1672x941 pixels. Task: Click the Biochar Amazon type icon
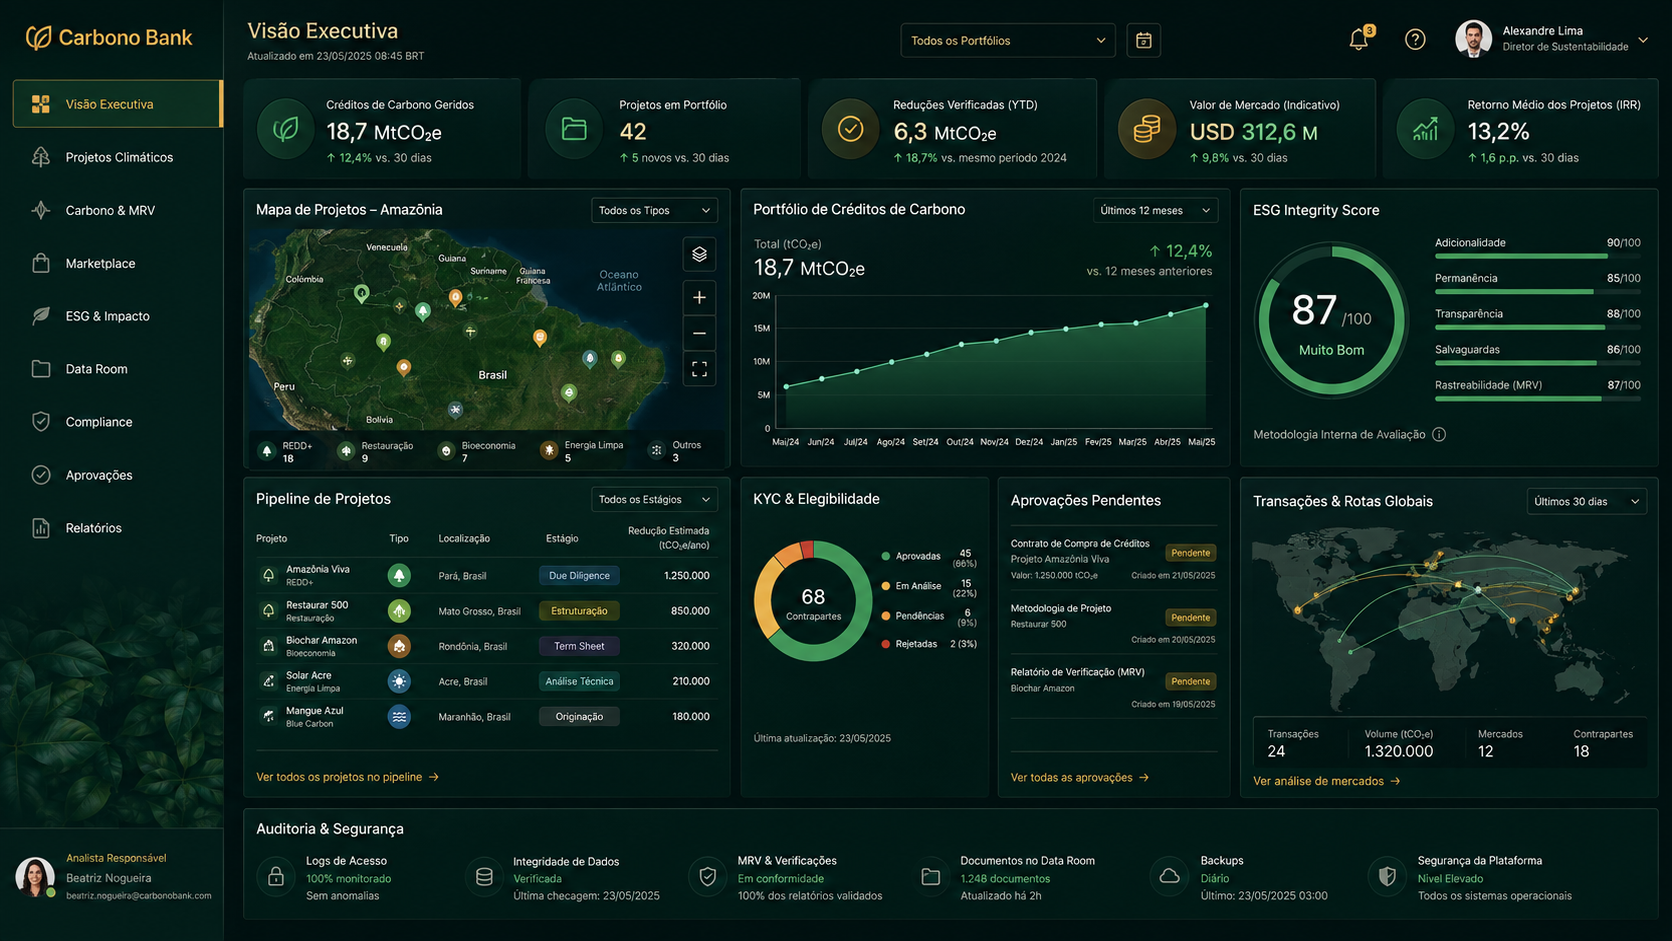click(x=399, y=646)
